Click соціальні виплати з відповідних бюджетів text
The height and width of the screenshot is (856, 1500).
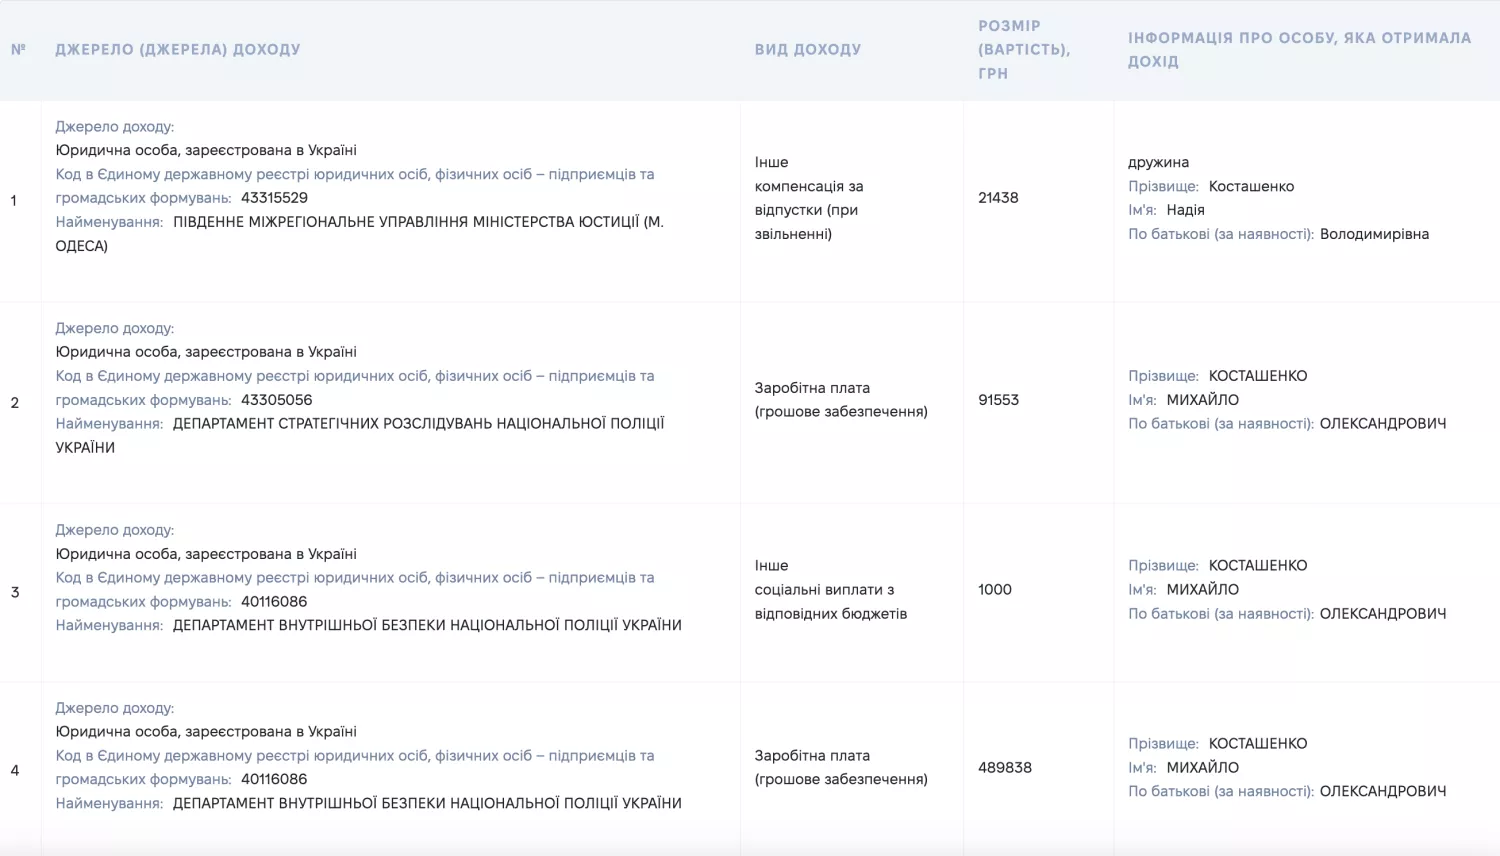point(830,602)
